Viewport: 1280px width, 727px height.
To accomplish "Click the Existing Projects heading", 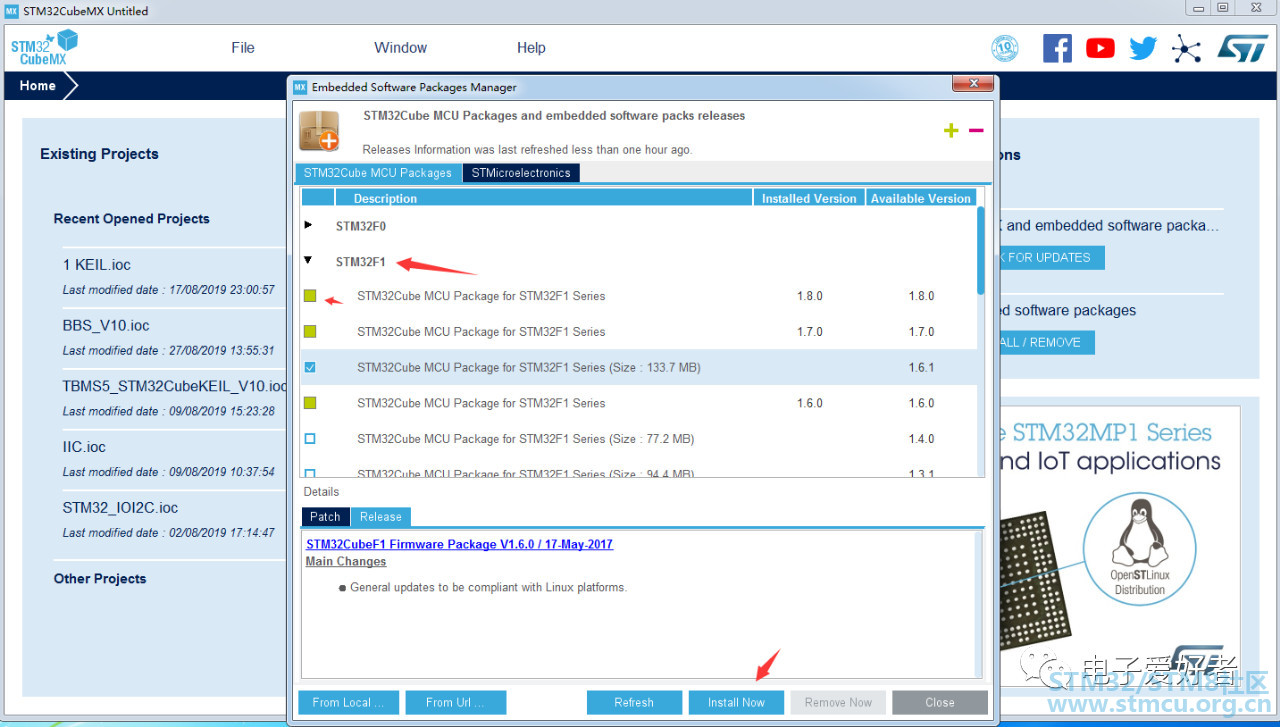I will [99, 154].
